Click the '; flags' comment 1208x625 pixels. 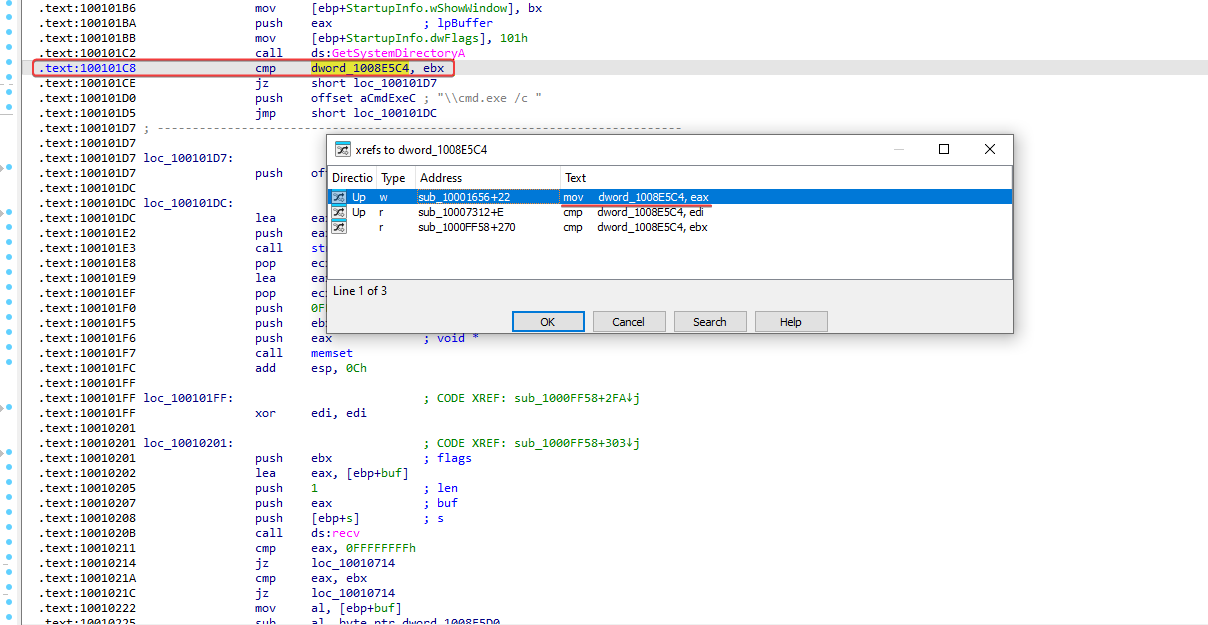click(x=447, y=458)
